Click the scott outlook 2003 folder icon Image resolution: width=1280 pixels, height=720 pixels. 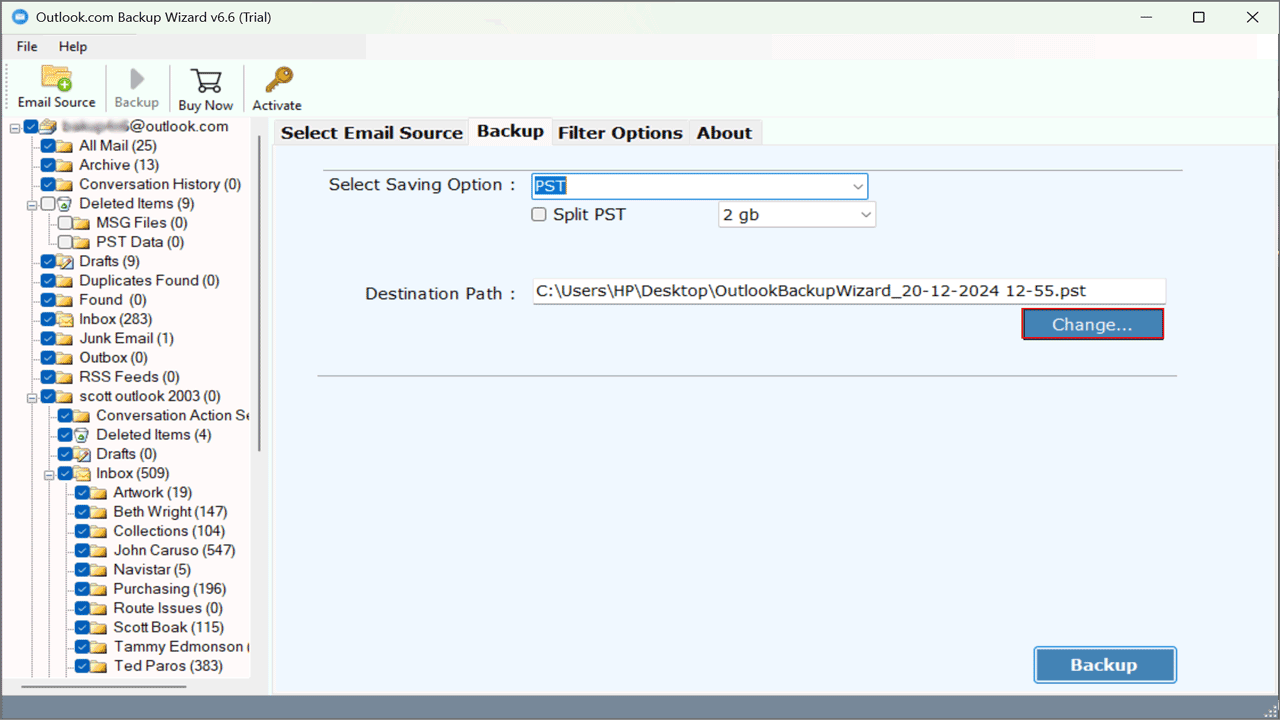click(65, 397)
